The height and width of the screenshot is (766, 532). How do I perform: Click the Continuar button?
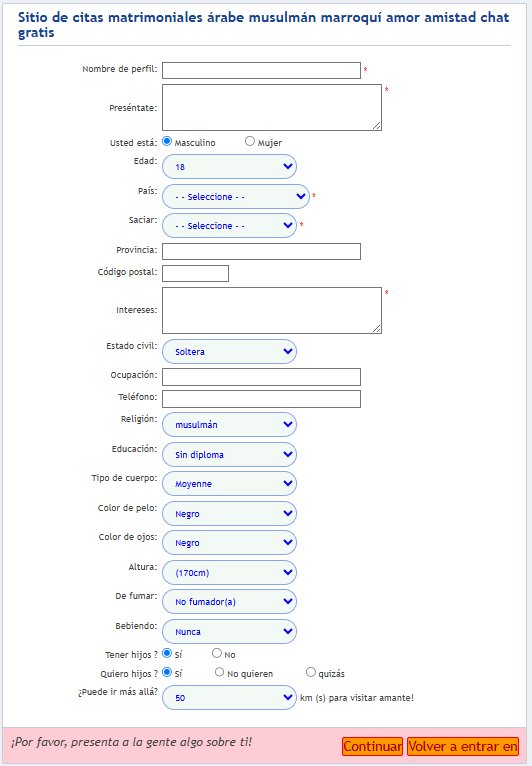pyautogui.click(x=372, y=746)
